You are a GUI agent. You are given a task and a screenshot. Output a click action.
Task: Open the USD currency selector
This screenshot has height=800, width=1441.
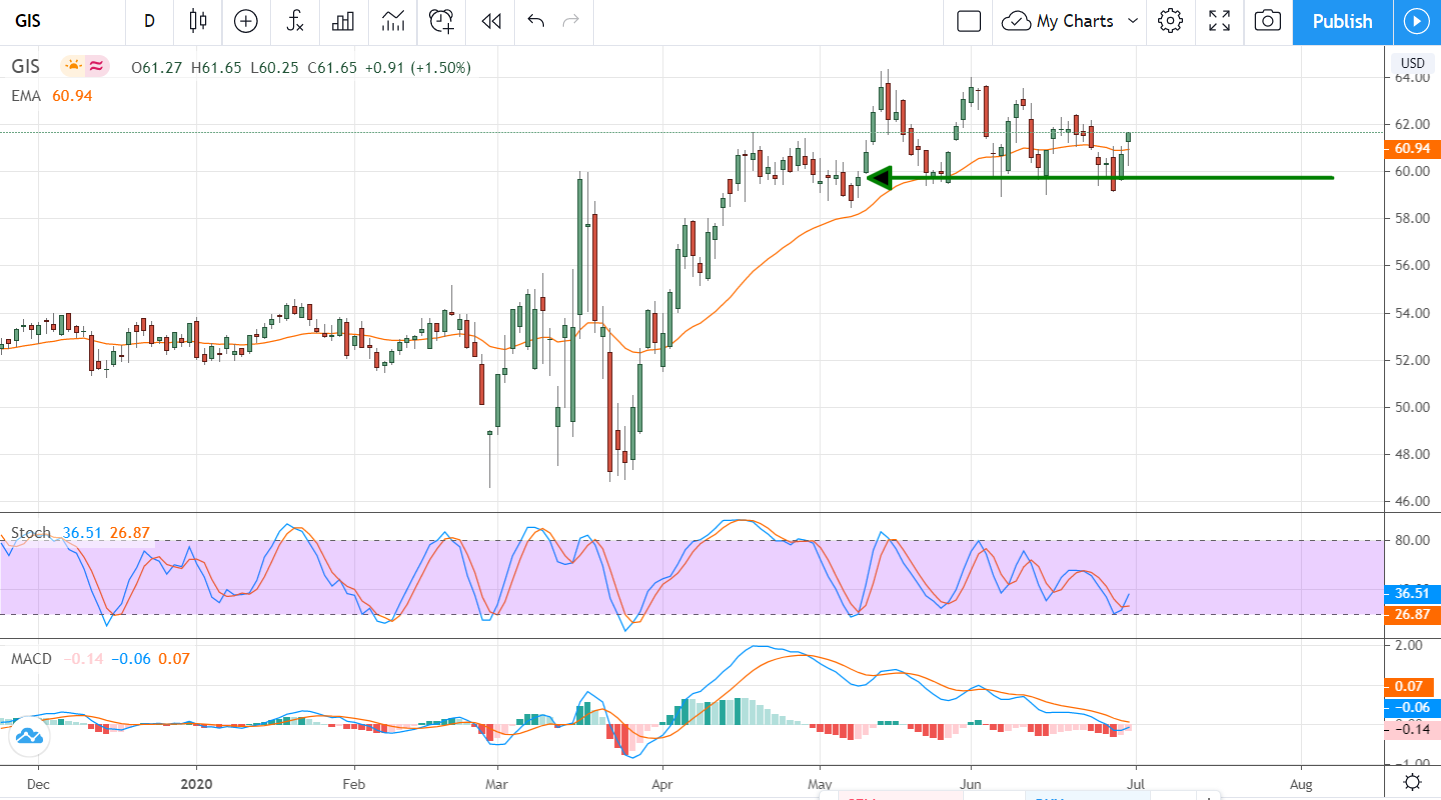coord(1412,63)
